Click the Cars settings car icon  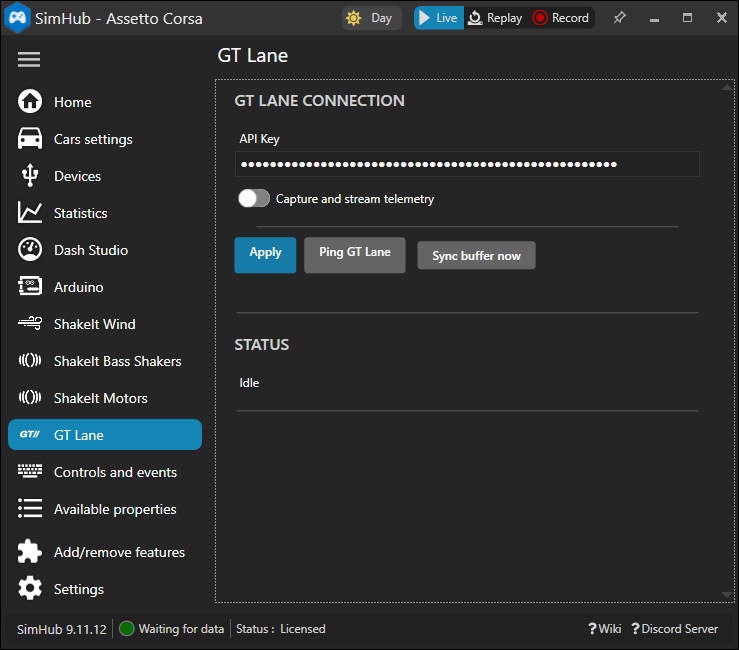30,139
